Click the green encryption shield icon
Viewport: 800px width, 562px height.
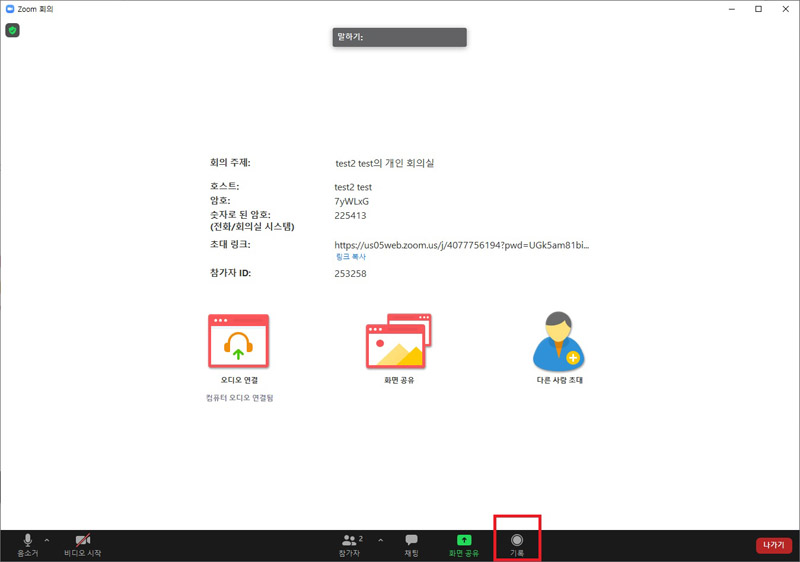pyautogui.click(x=12, y=31)
